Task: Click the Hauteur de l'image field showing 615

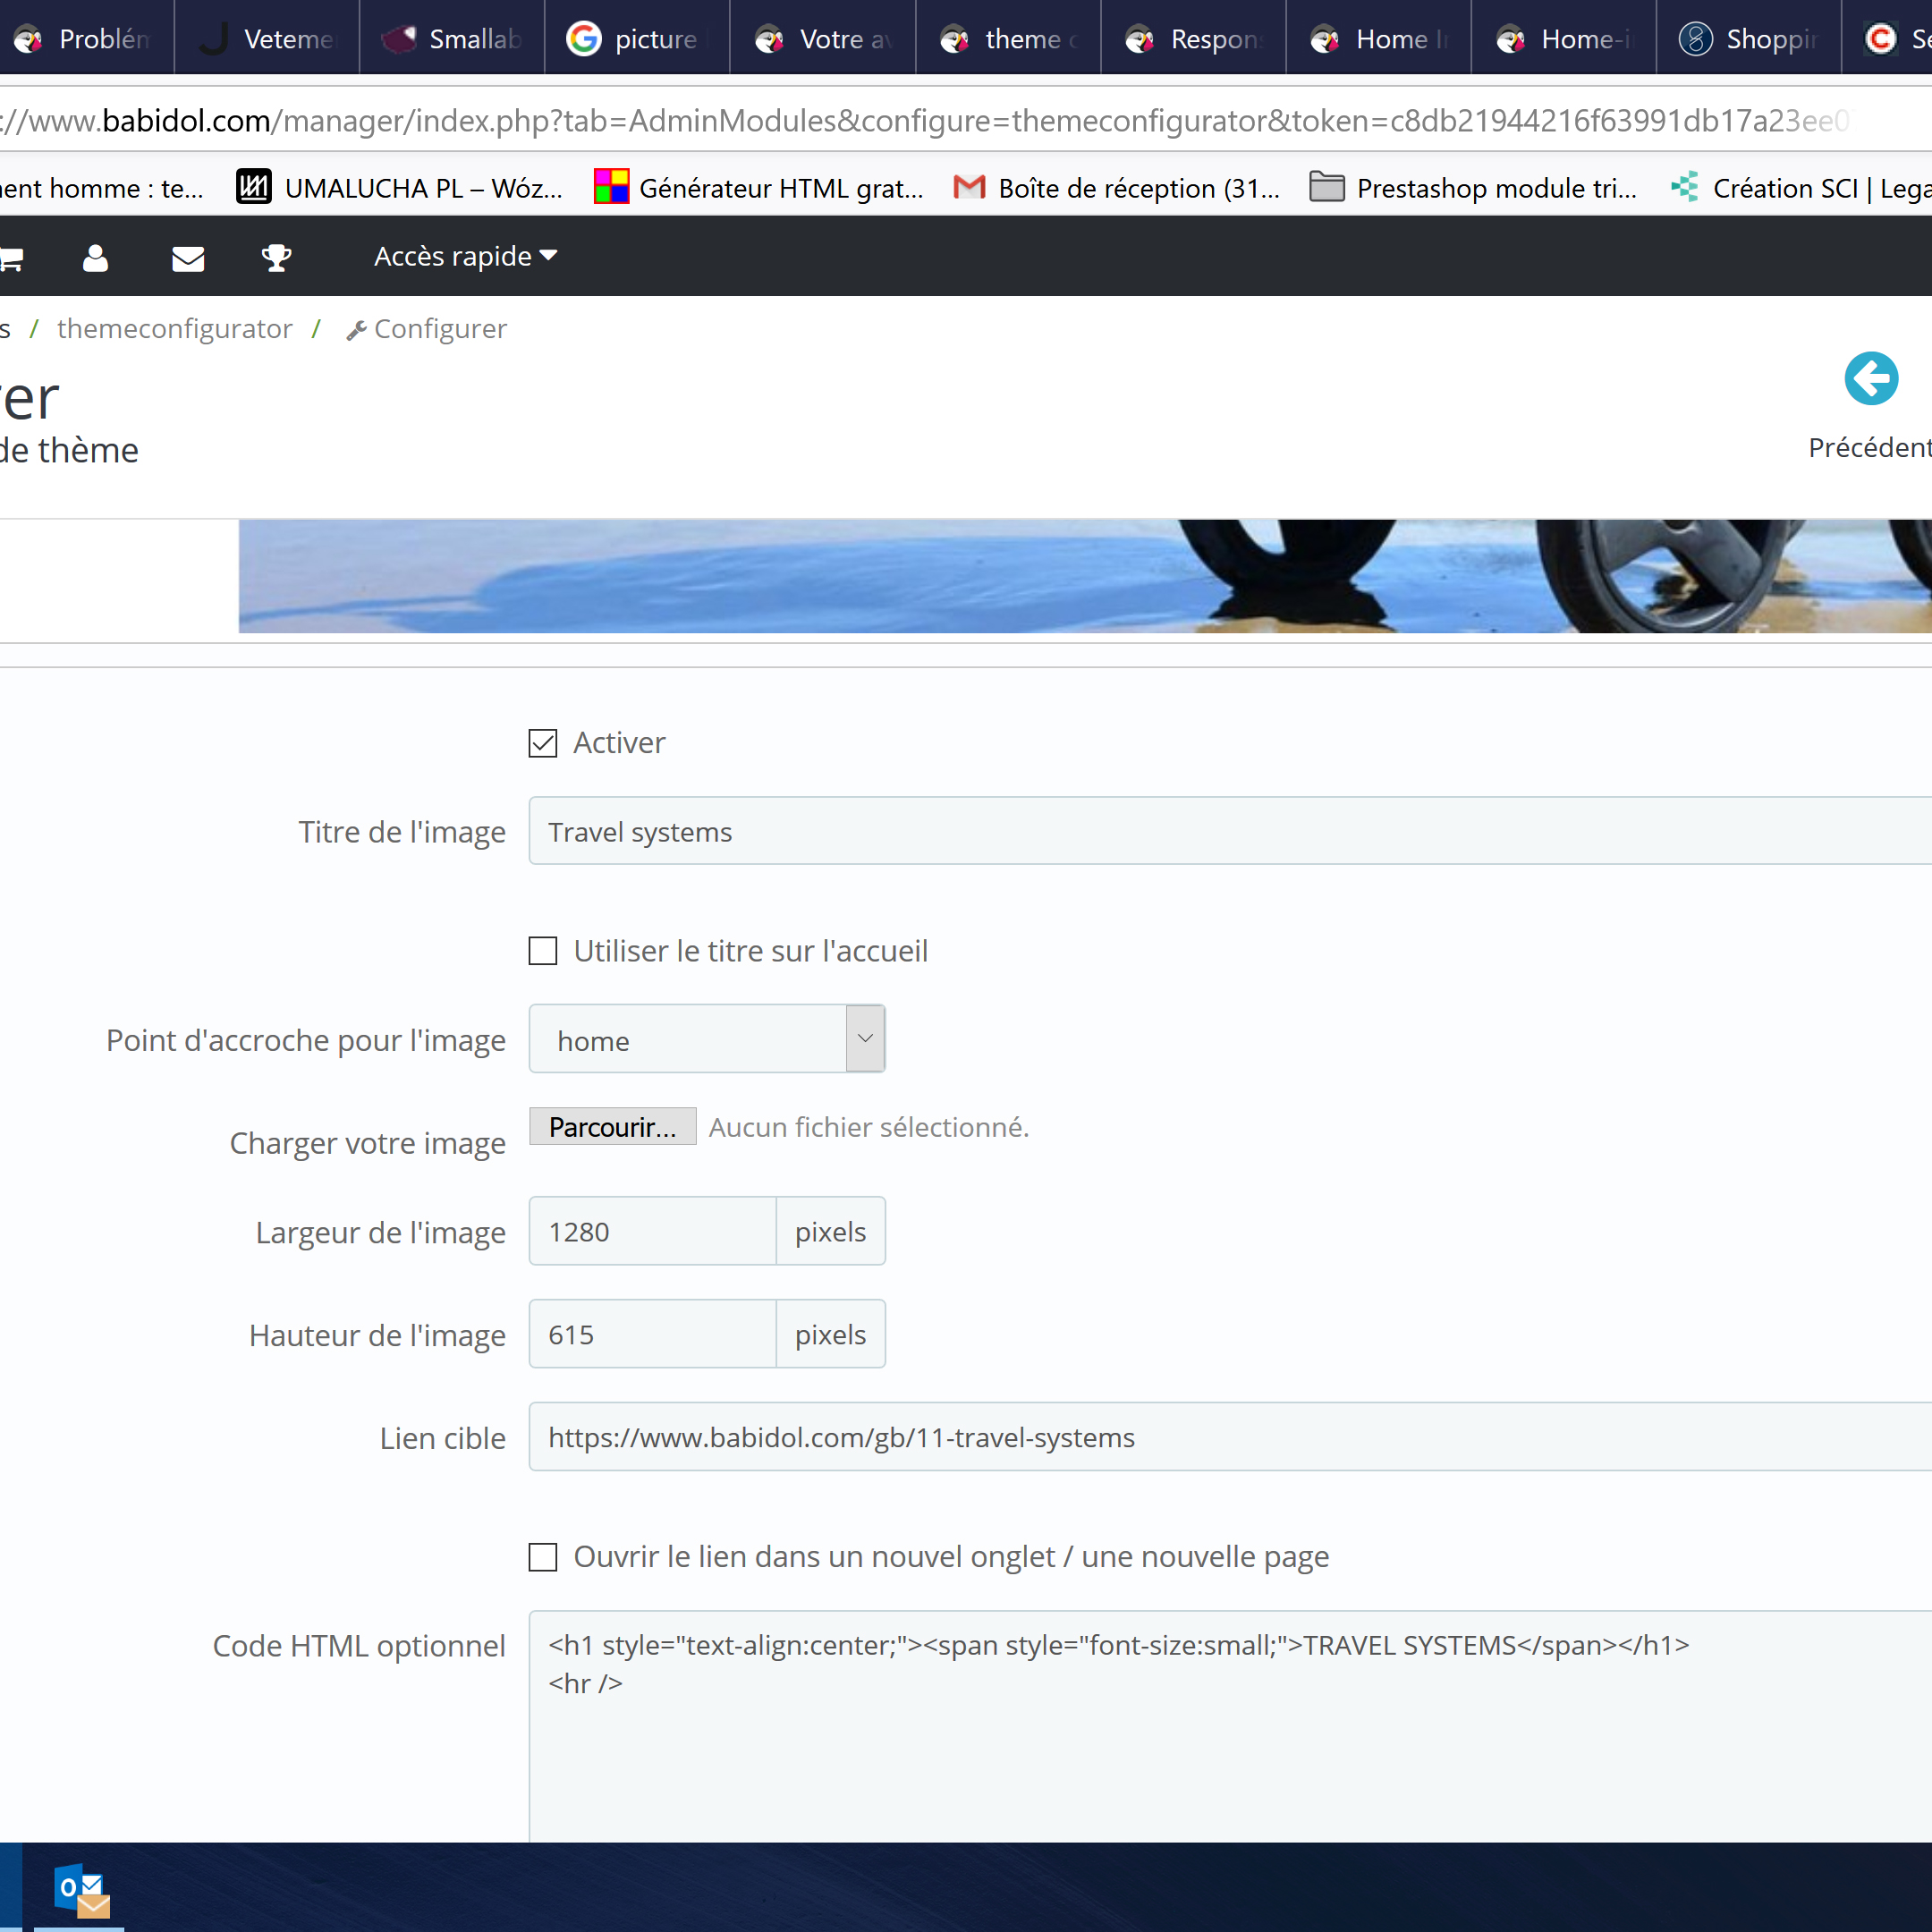Action: pyautogui.click(x=652, y=1334)
